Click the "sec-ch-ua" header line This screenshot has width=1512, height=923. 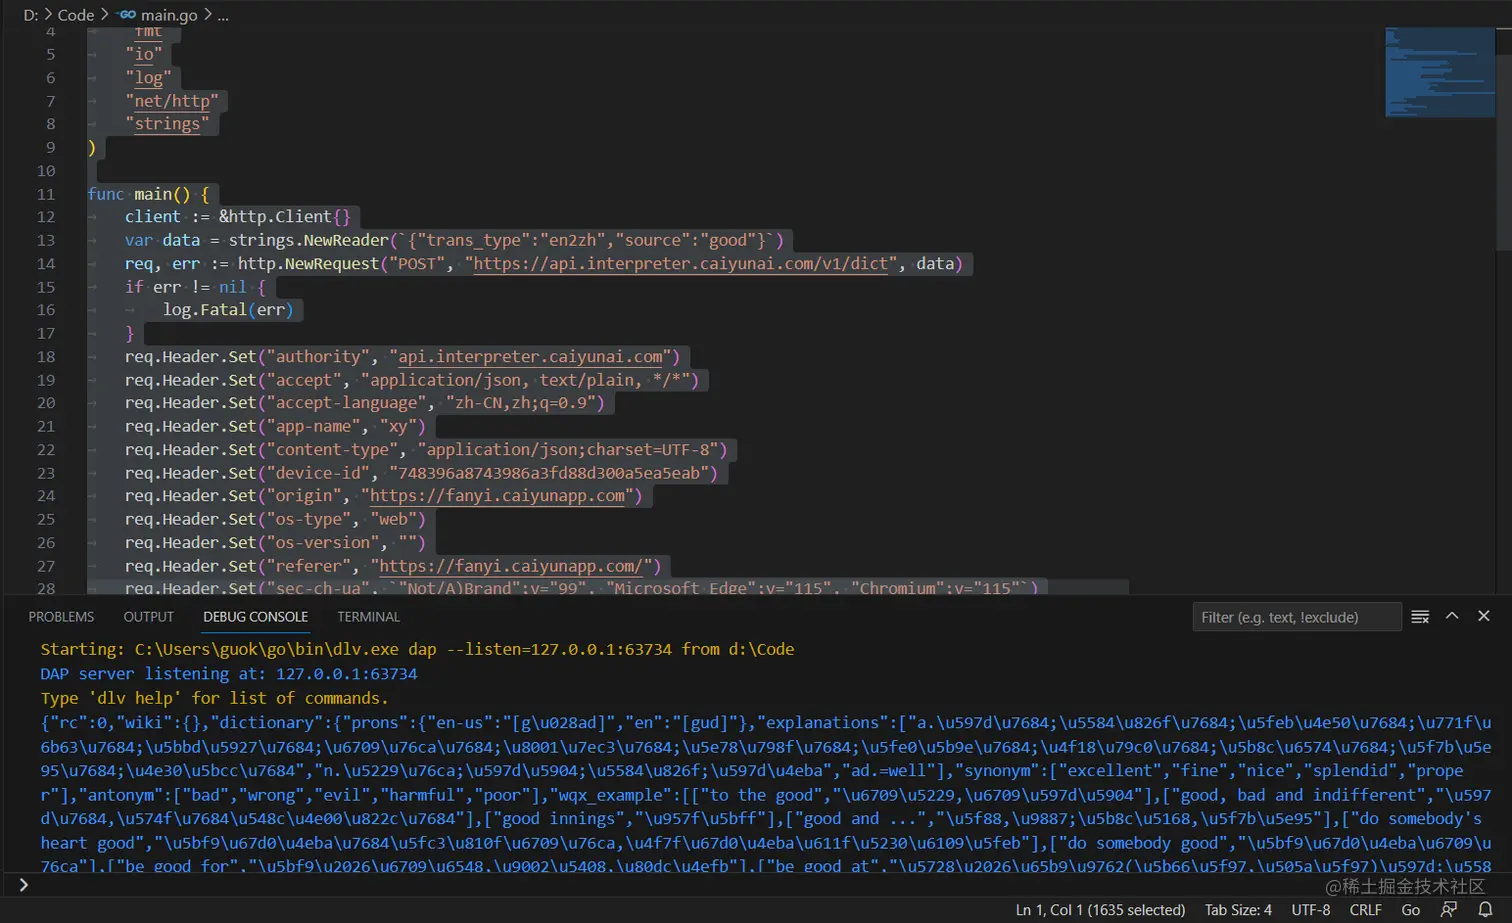[582, 588]
